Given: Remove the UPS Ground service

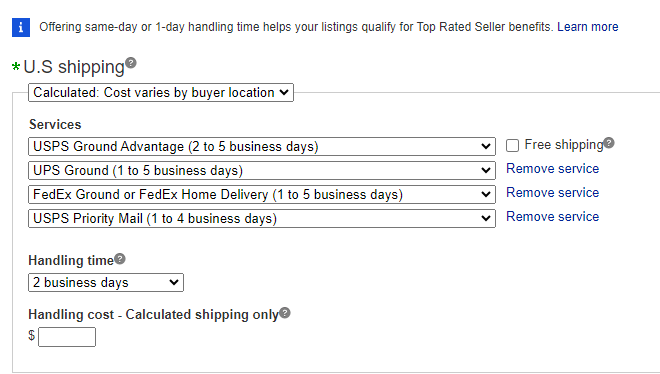Looking at the screenshot, I should [552, 169].
